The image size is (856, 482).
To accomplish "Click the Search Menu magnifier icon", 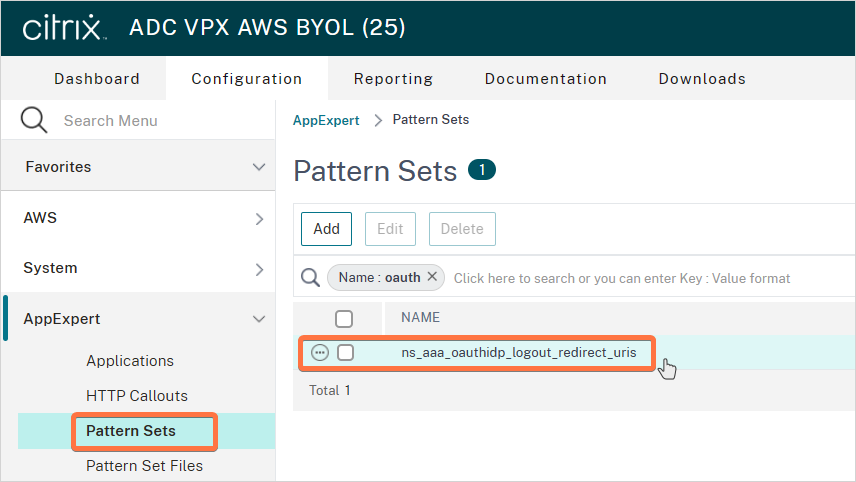I will (34, 120).
